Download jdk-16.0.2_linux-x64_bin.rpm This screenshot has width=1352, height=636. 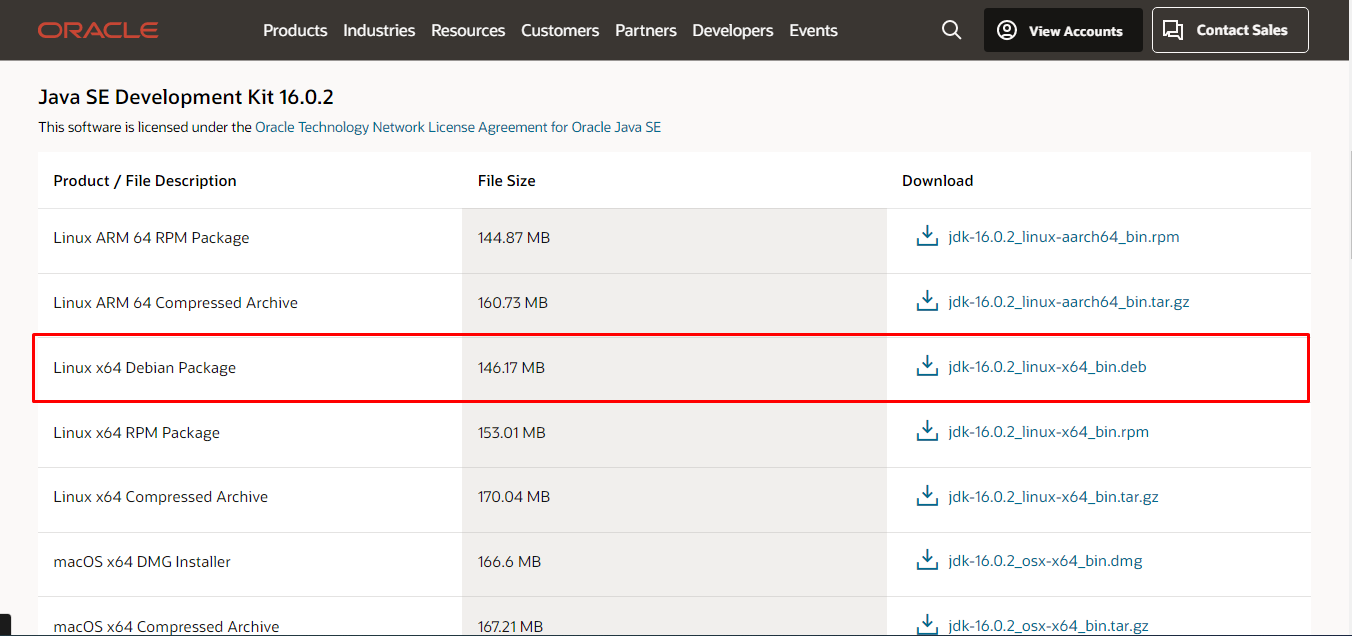point(1048,432)
